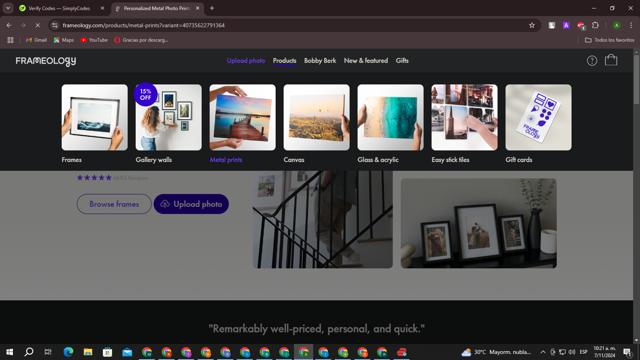Show hidden system tray icons
The height and width of the screenshot is (360, 640).
coord(543,352)
